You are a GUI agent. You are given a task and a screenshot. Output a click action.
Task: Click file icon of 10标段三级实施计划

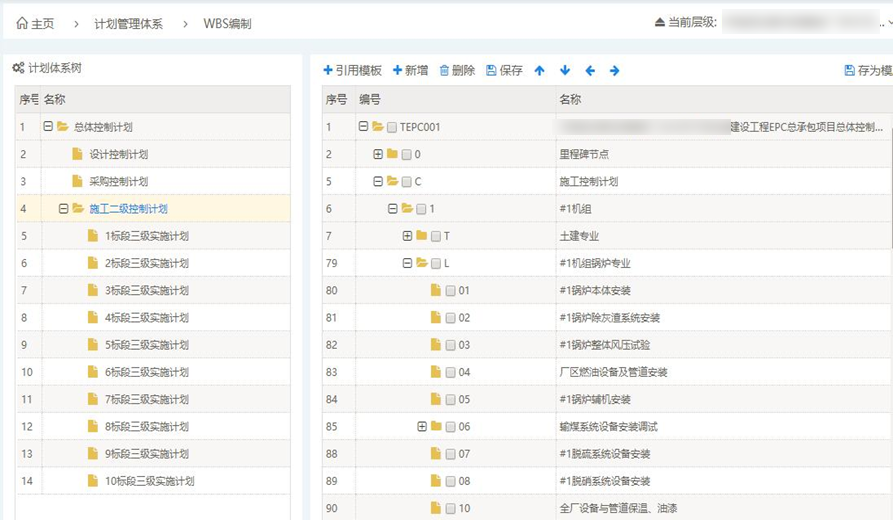tap(93, 481)
